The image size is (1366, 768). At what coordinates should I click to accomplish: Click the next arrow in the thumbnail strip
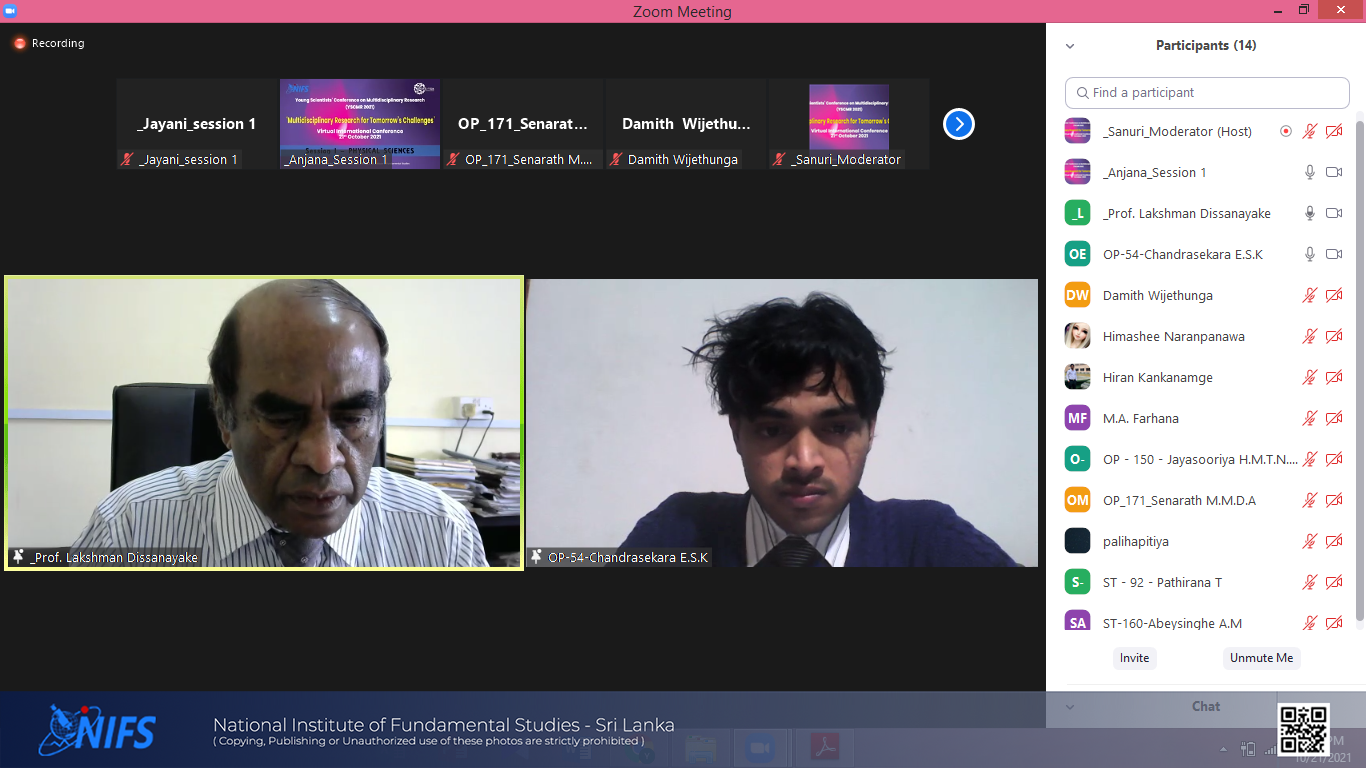(958, 124)
